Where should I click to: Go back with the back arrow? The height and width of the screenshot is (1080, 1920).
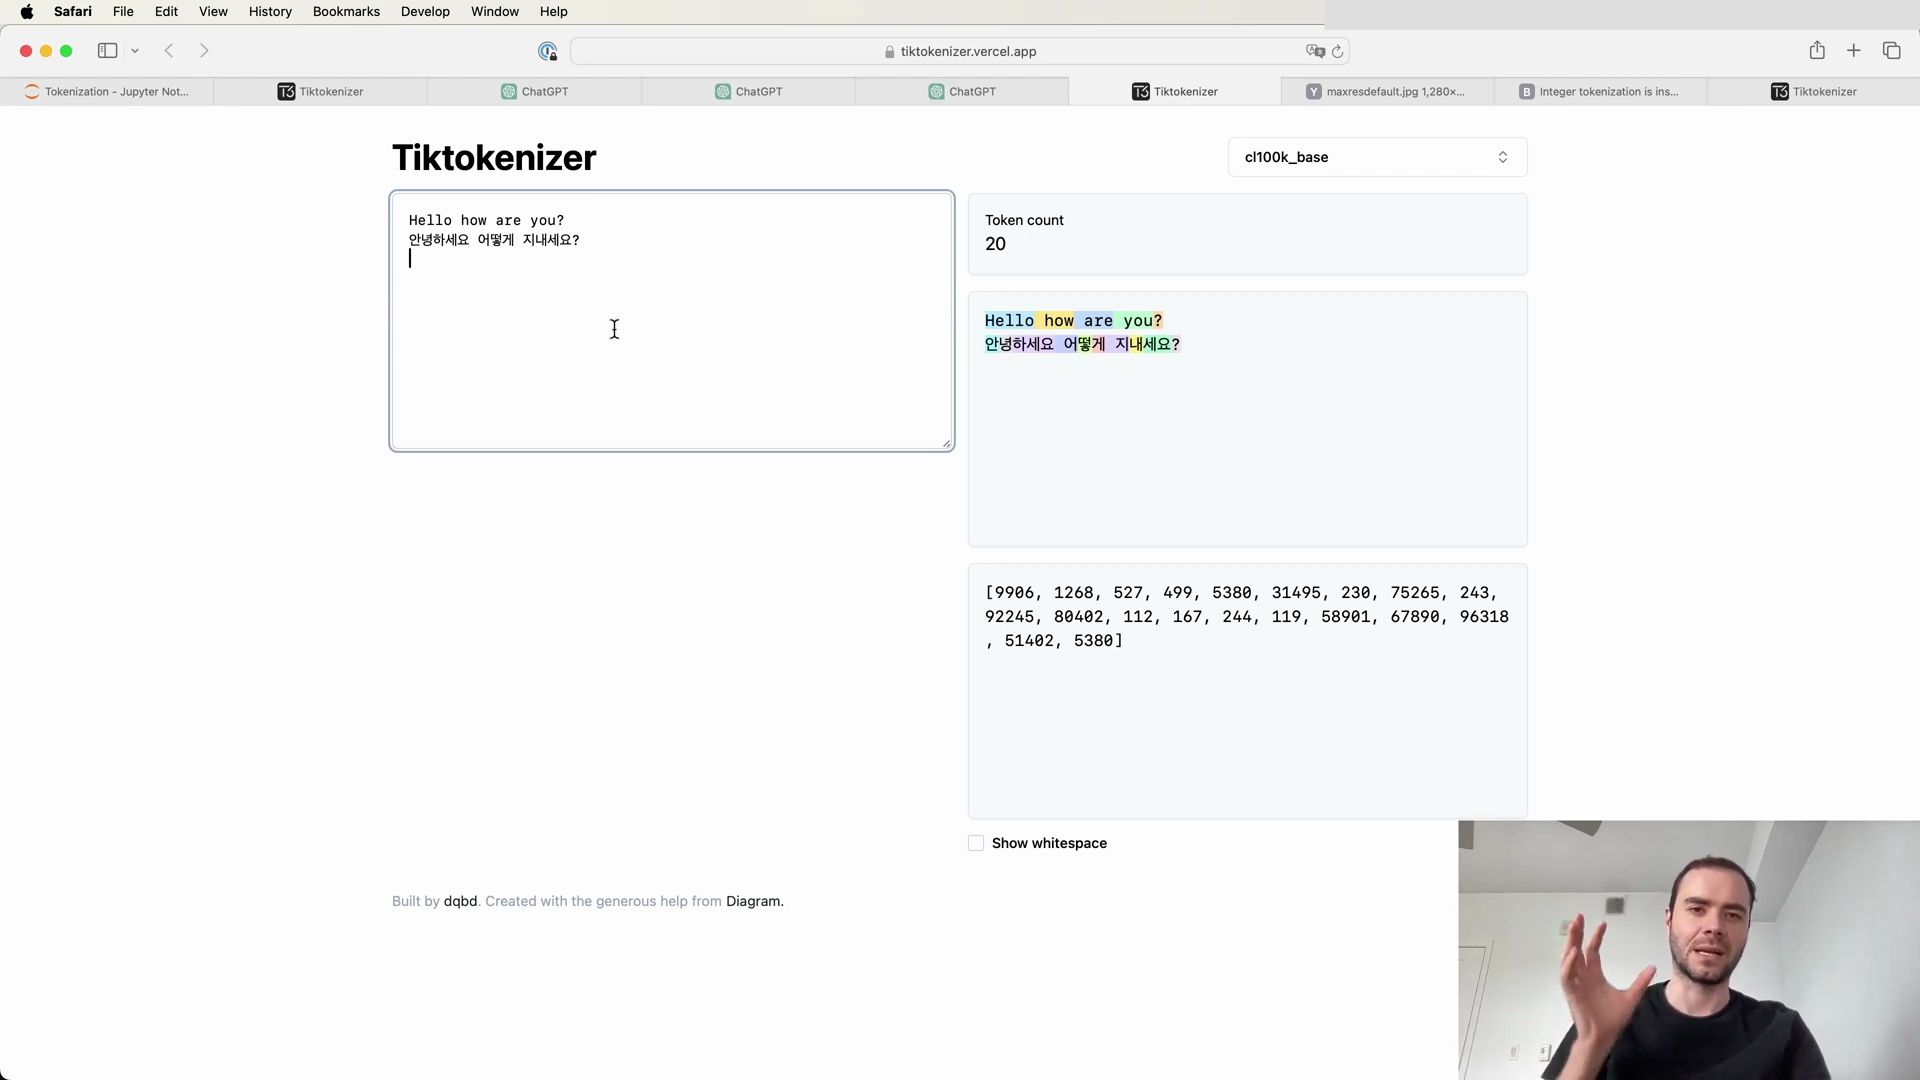[169, 51]
